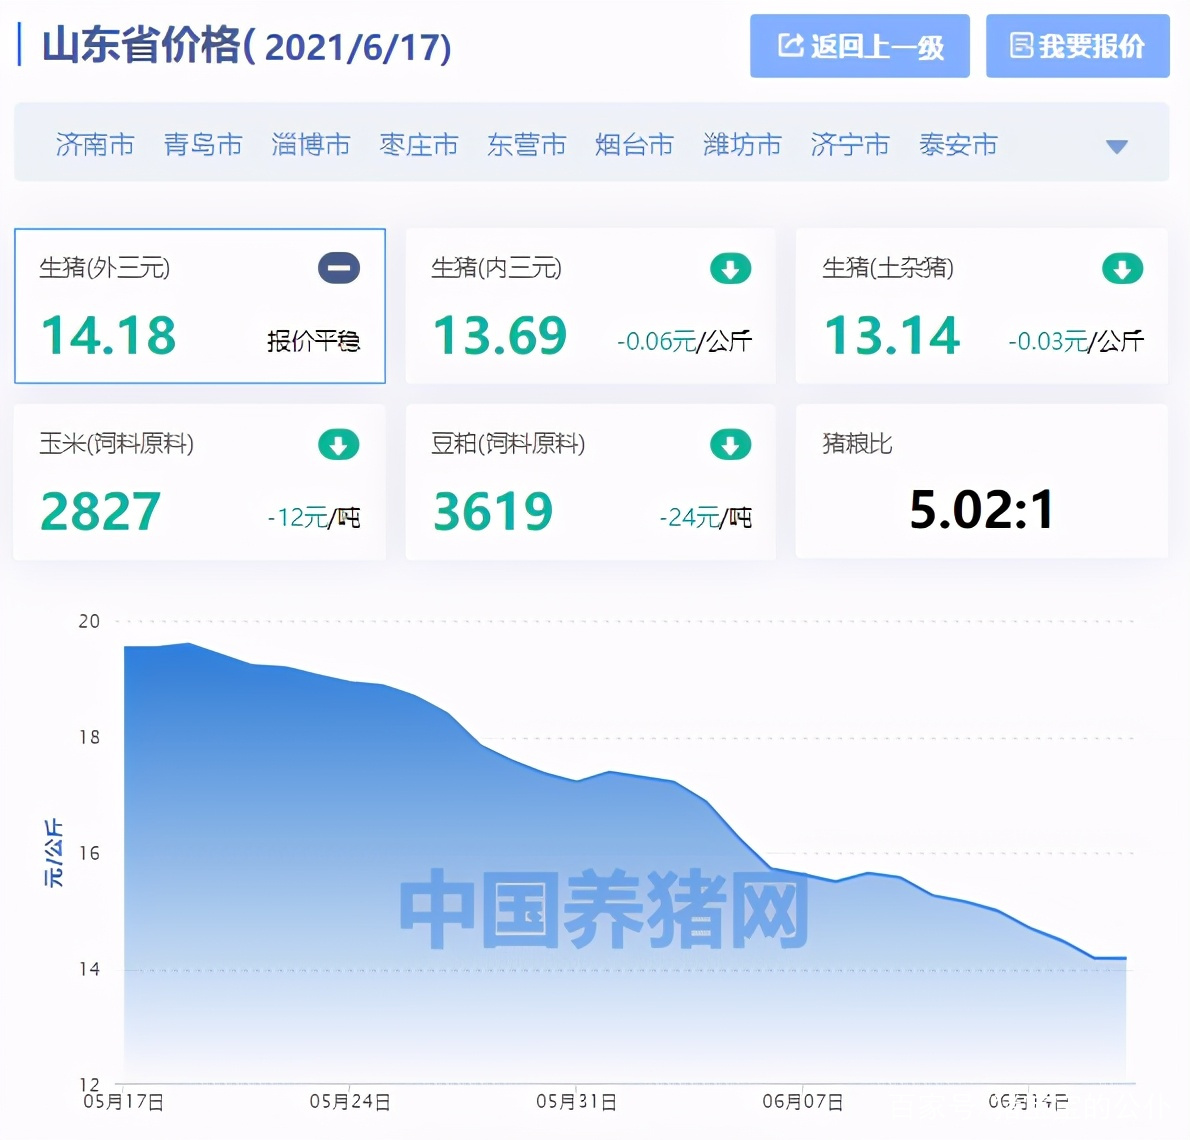Click the 返回上一级 button
Viewport: 1190px width, 1140px height.
859,46
